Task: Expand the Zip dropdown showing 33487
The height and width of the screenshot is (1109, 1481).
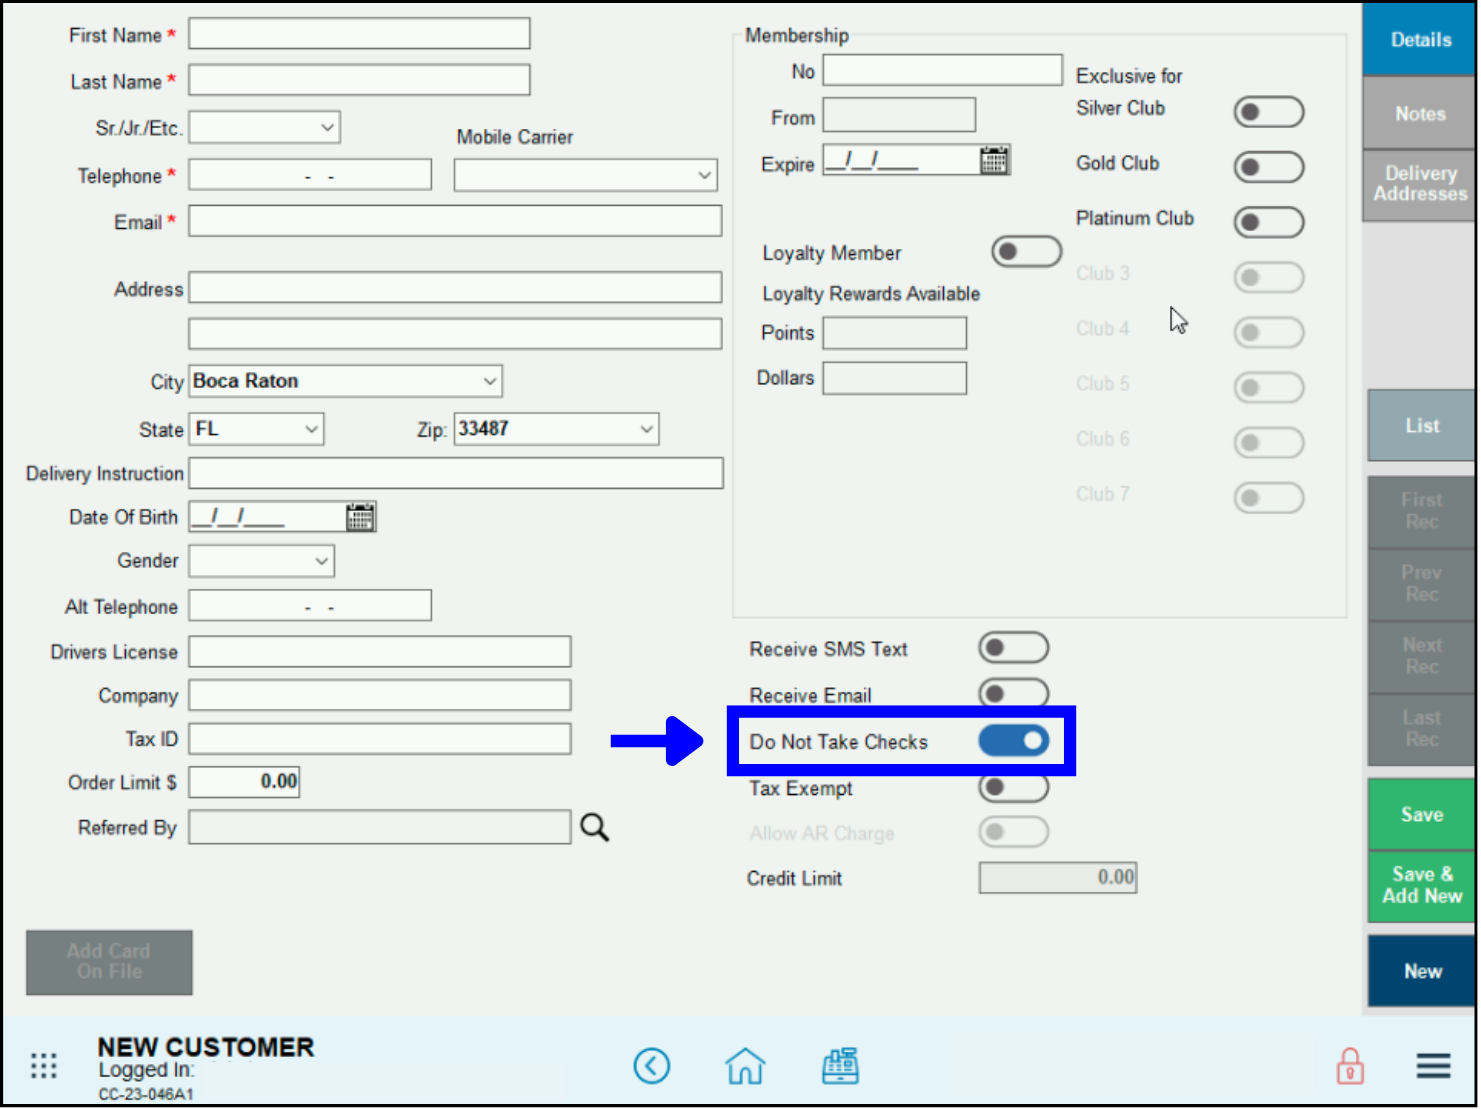Action: [556, 429]
